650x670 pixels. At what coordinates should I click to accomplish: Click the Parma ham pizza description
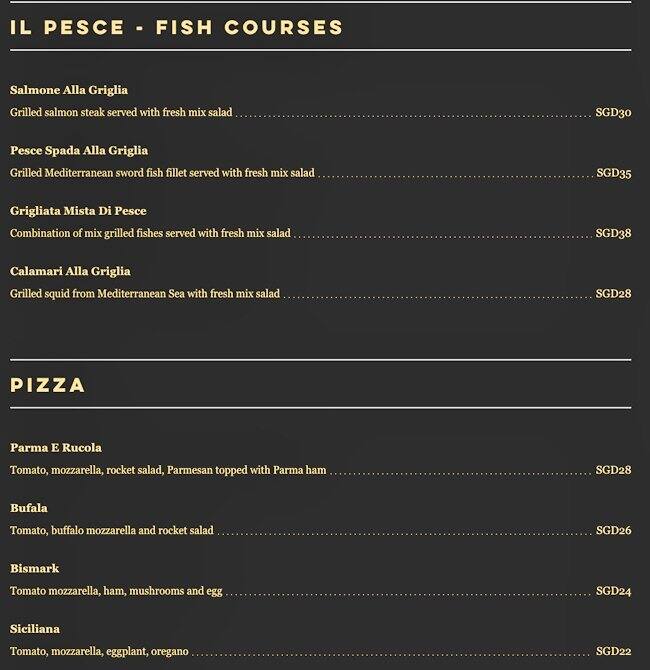tap(168, 470)
